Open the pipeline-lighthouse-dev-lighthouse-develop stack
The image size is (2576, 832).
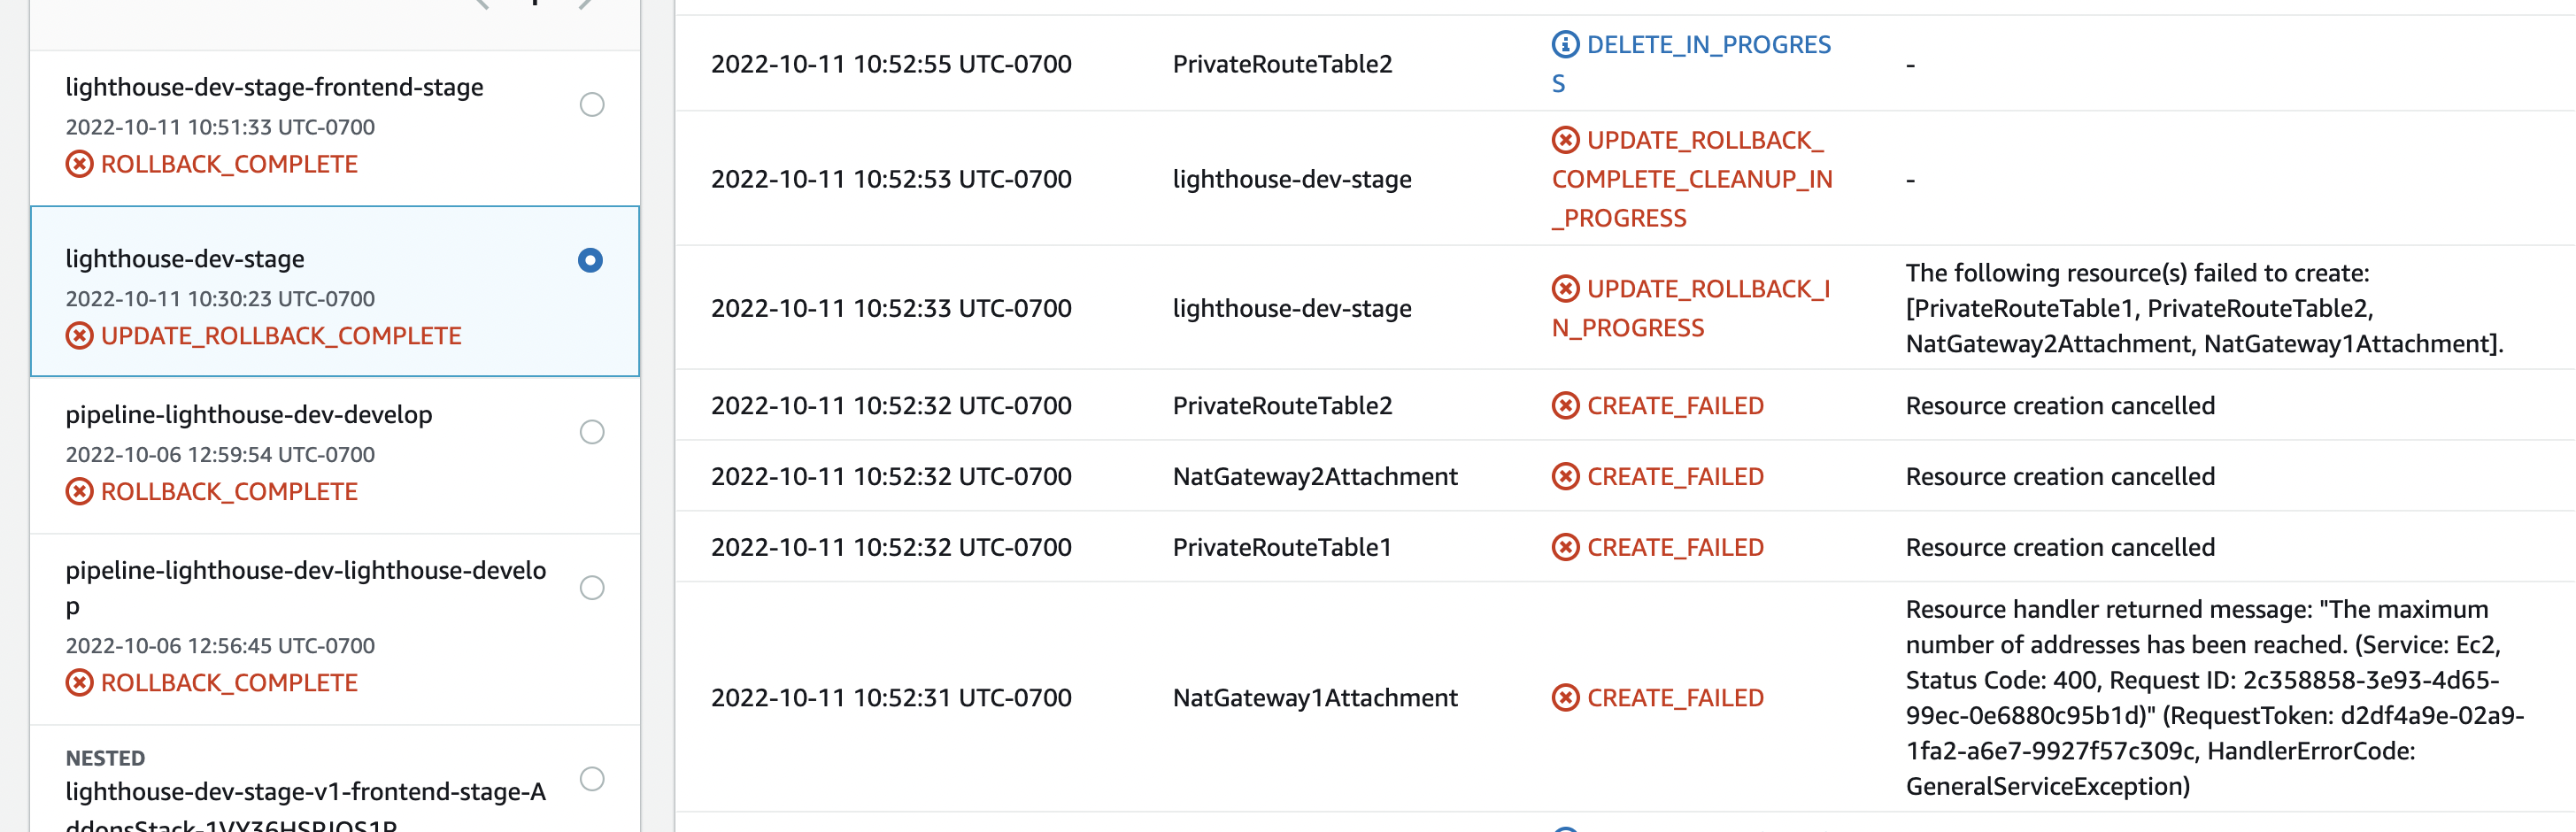(307, 571)
